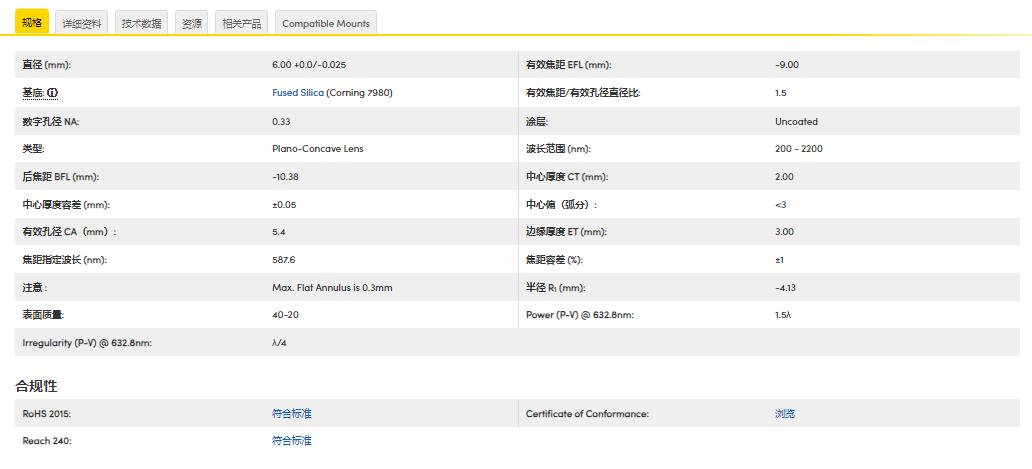Select the wavelength range value 200 - 2200
Screen dimensions: 1032x469
[798, 149]
